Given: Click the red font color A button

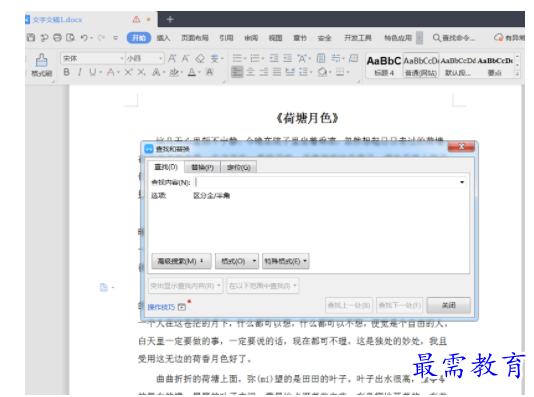Looking at the screenshot, I should pos(110,72).
